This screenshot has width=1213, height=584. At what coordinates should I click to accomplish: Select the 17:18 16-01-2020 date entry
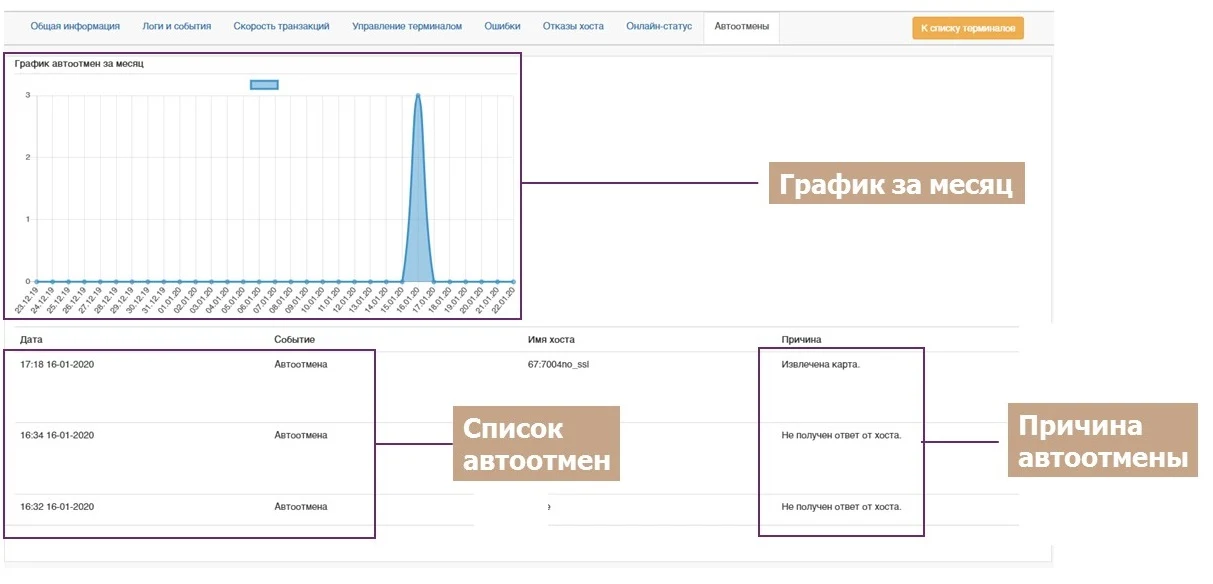pyautogui.click(x=57, y=365)
